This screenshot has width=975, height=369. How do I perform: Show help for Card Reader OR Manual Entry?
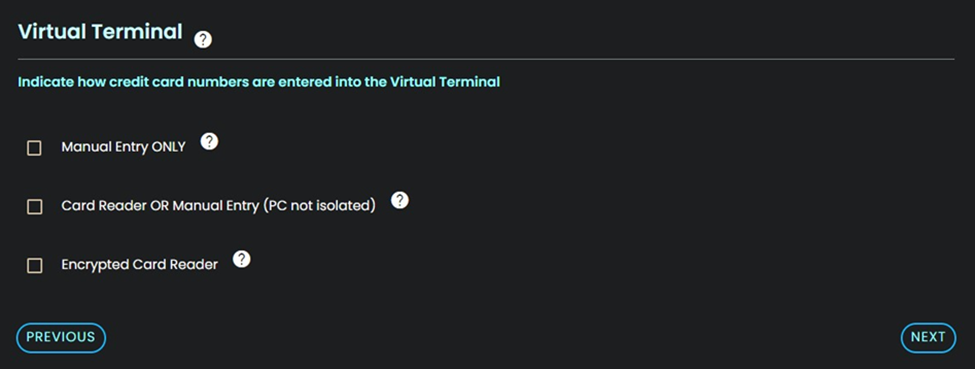coord(400,200)
